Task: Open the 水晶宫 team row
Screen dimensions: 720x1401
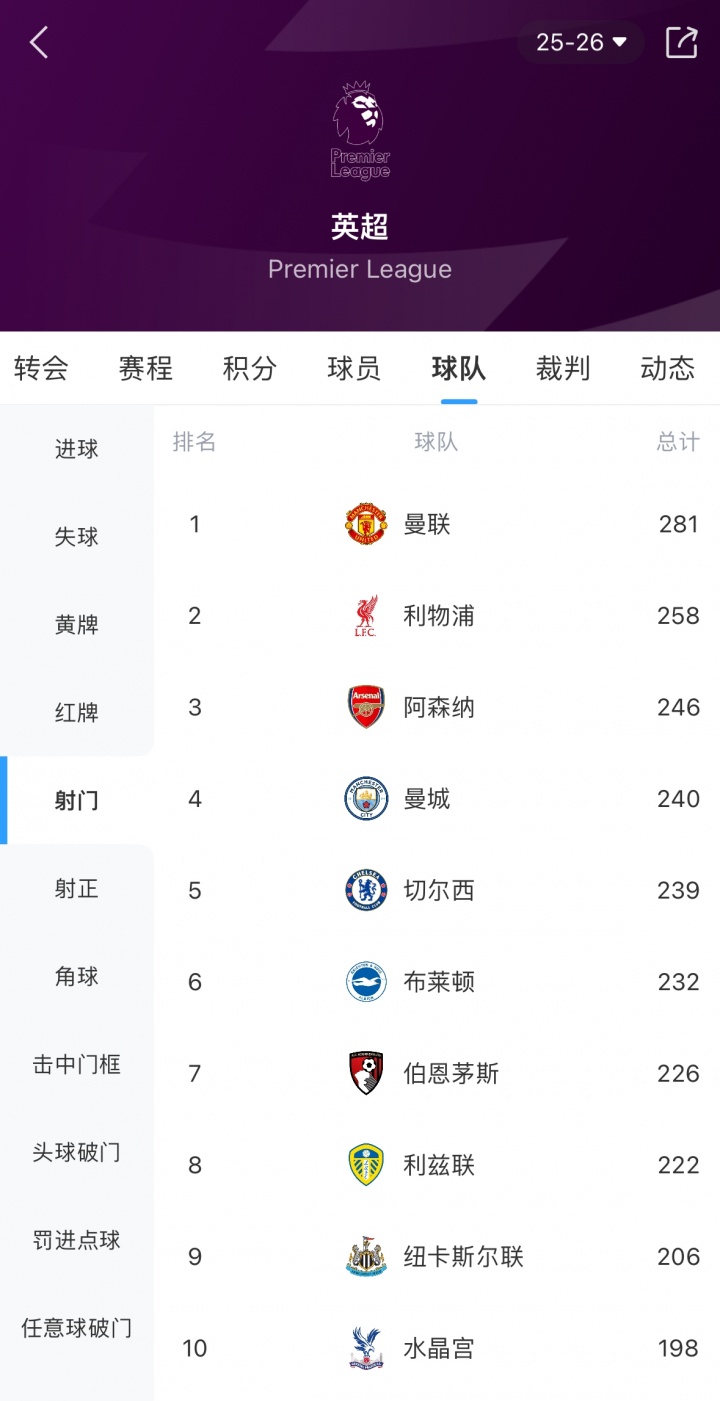Action: coord(439,1349)
